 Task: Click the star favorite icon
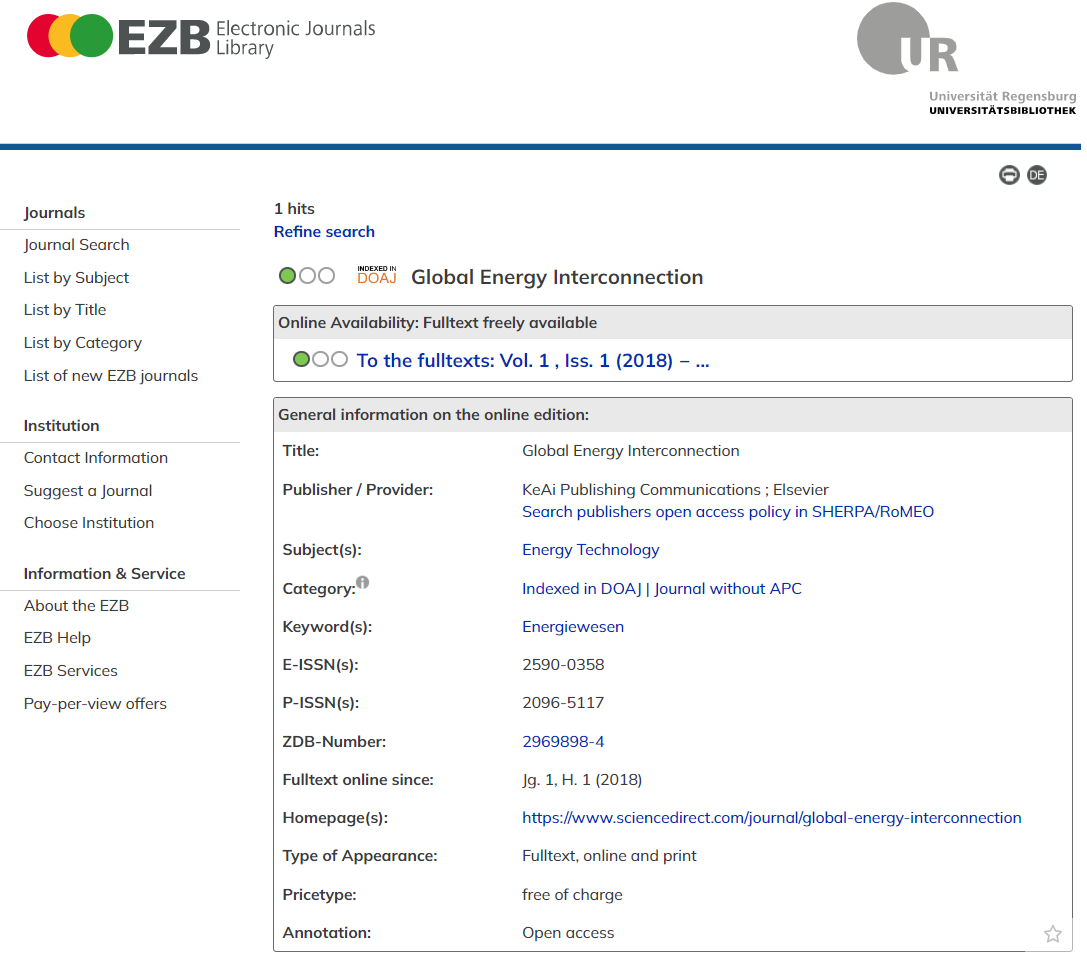point(1052,934)
